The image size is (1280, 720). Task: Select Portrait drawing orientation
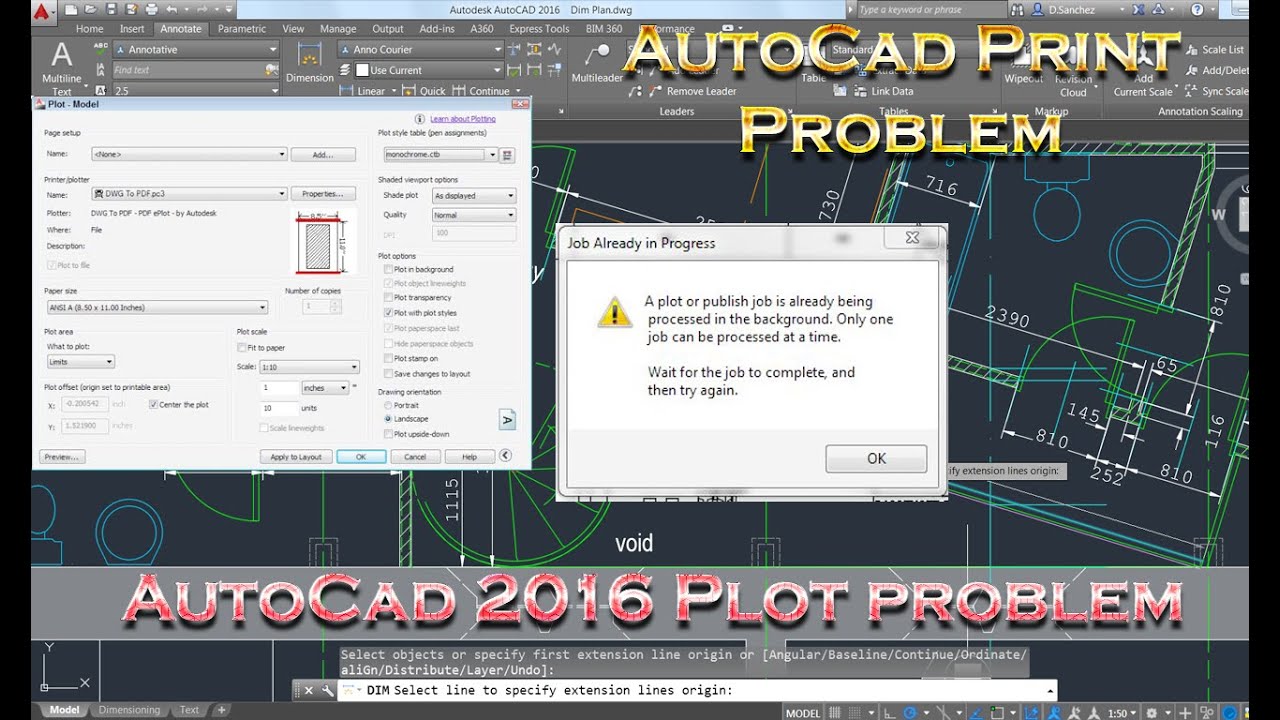tap(388, 405)
